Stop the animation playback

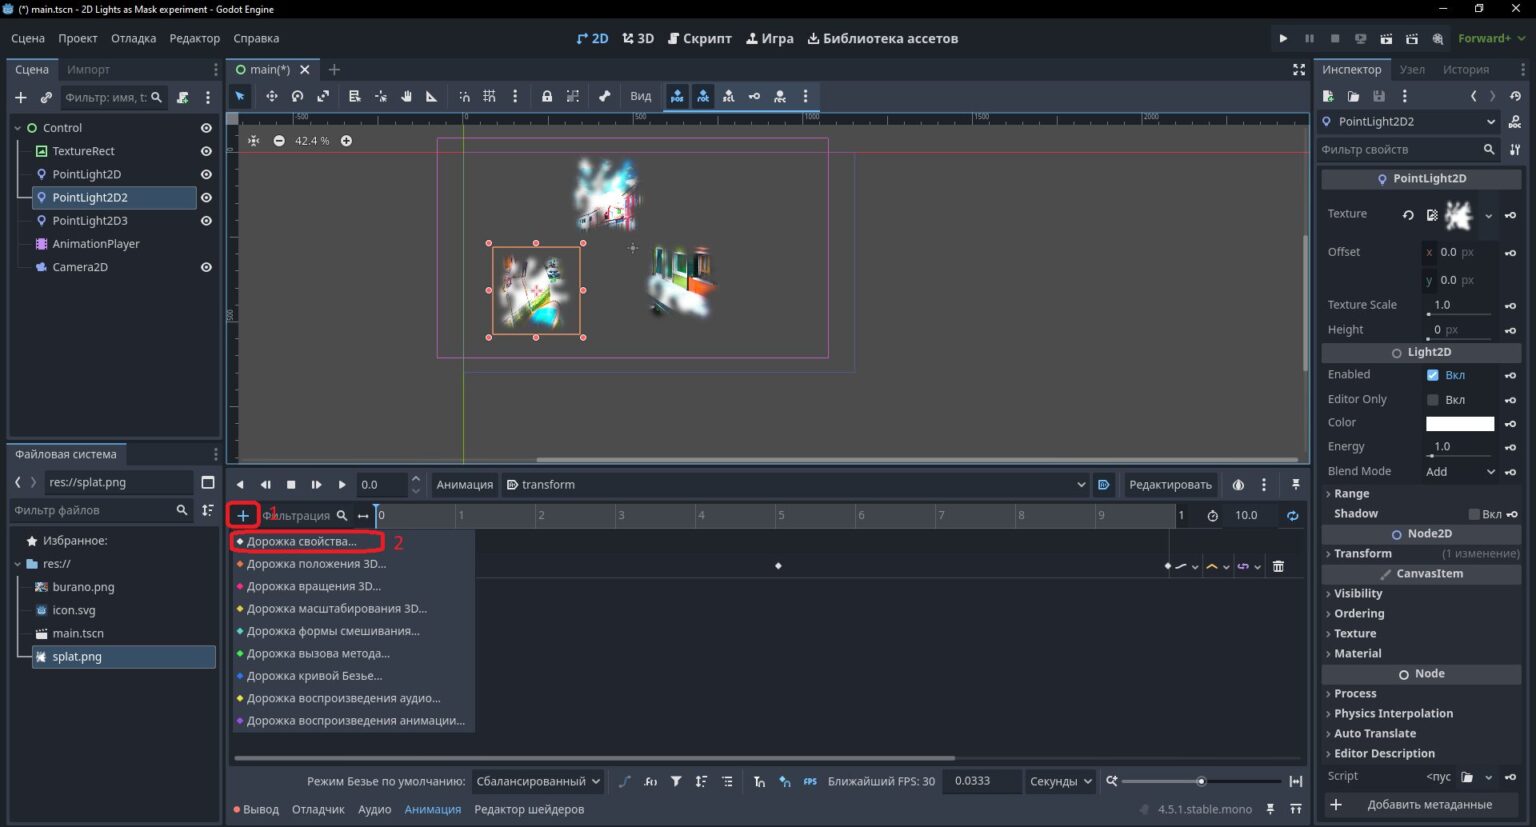(291, 485)
